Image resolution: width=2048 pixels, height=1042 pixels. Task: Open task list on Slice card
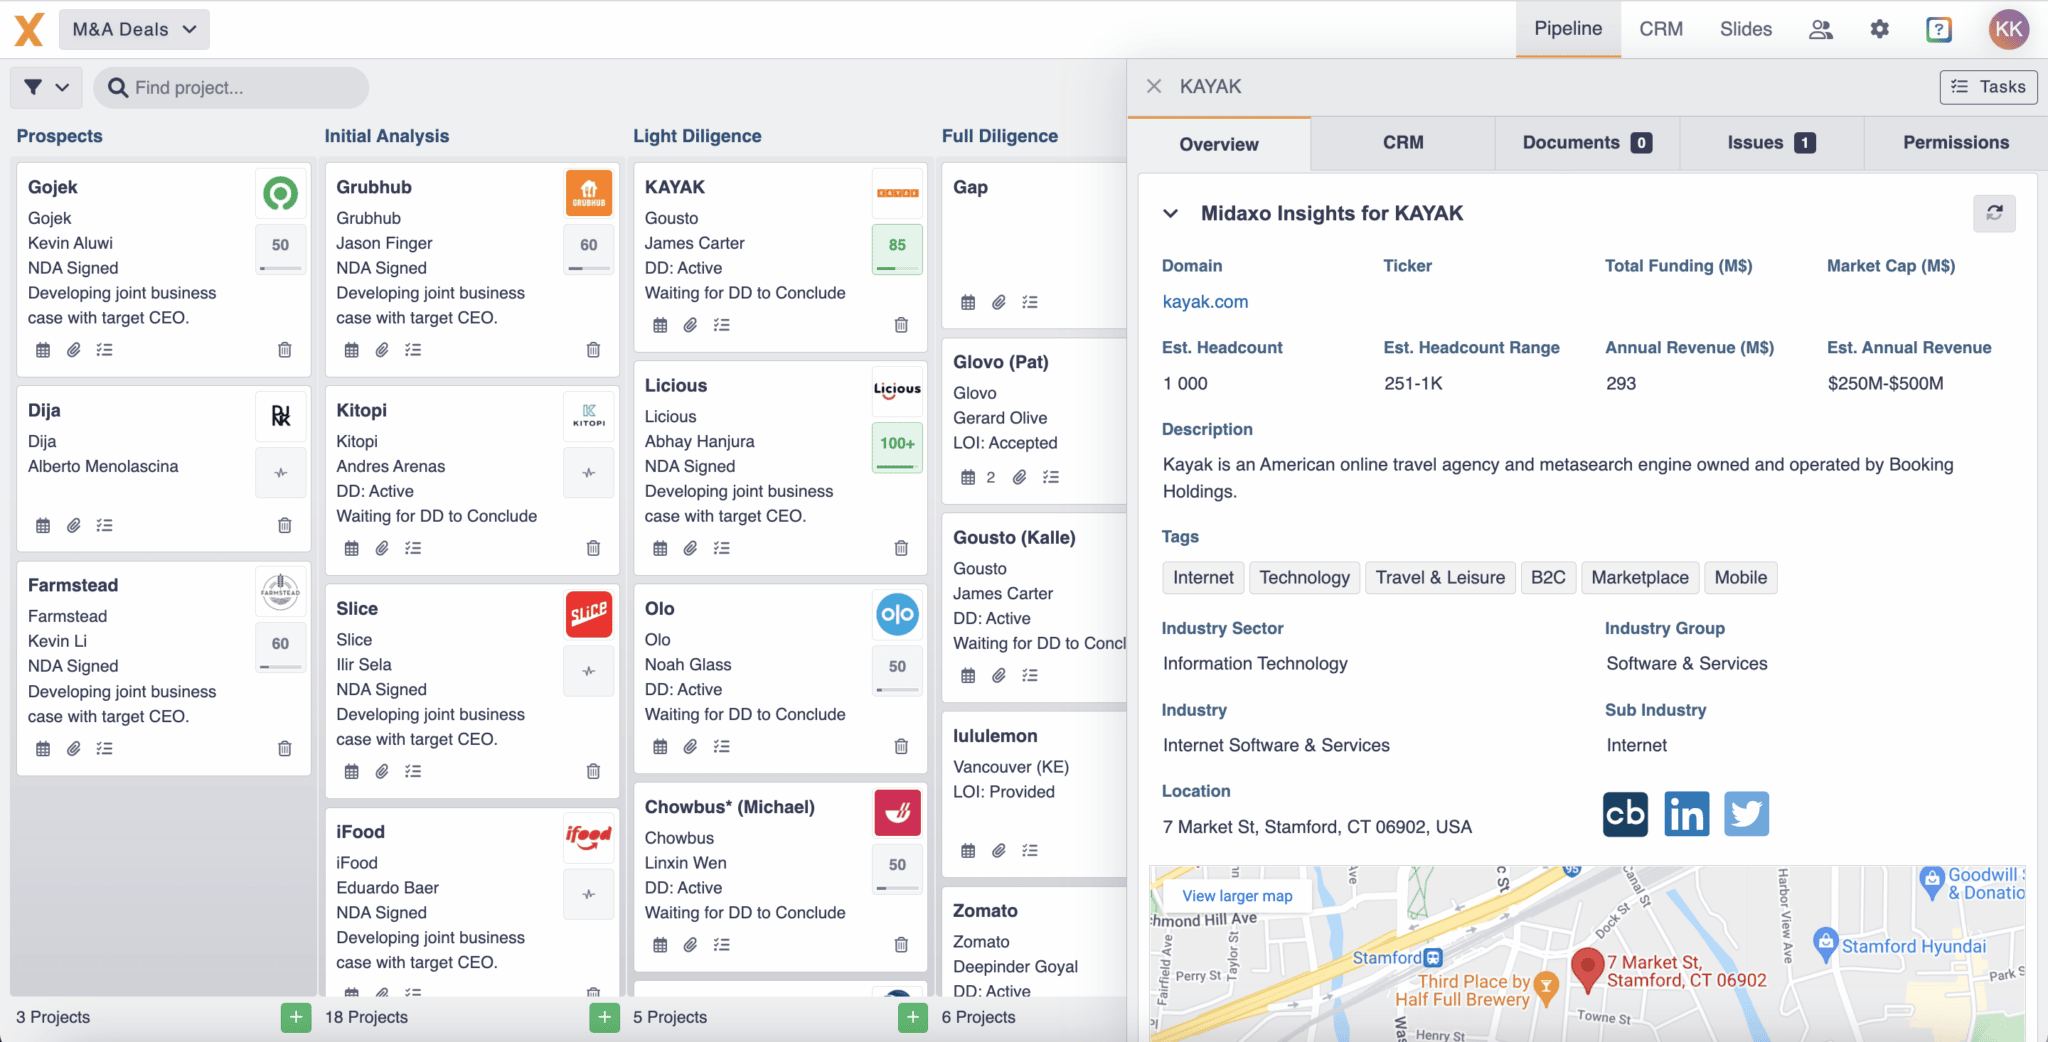tap(413, 771)
